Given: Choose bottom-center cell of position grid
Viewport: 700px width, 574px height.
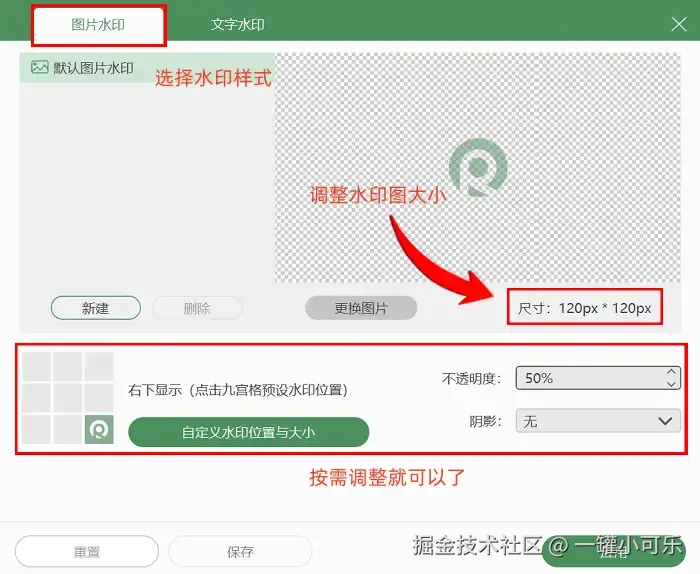Looking at the screenshot, I should (x=67, y=429).
